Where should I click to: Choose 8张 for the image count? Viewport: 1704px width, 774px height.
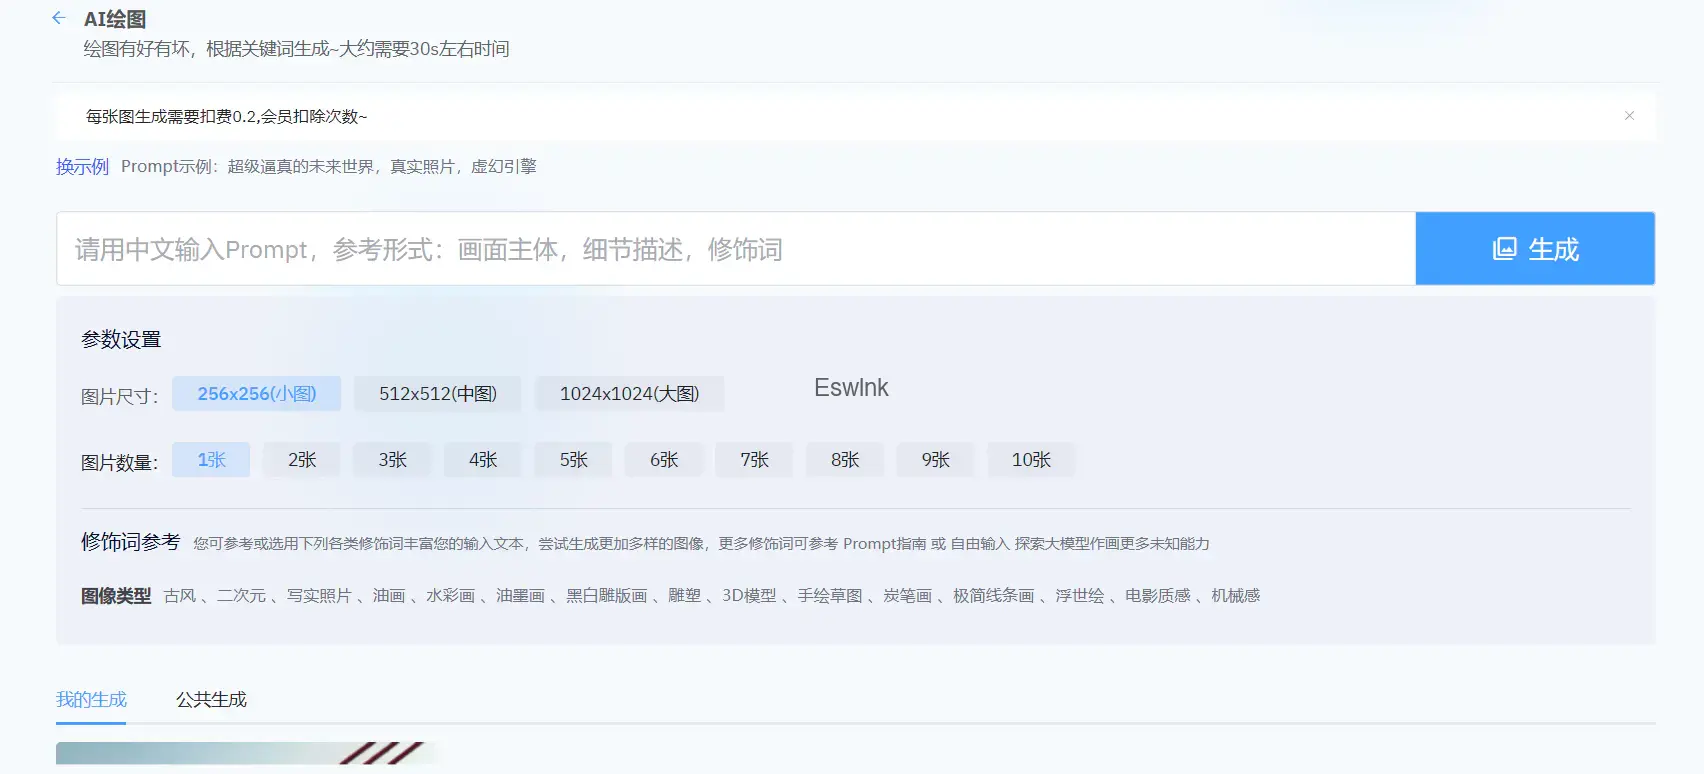tap(844, 460)
